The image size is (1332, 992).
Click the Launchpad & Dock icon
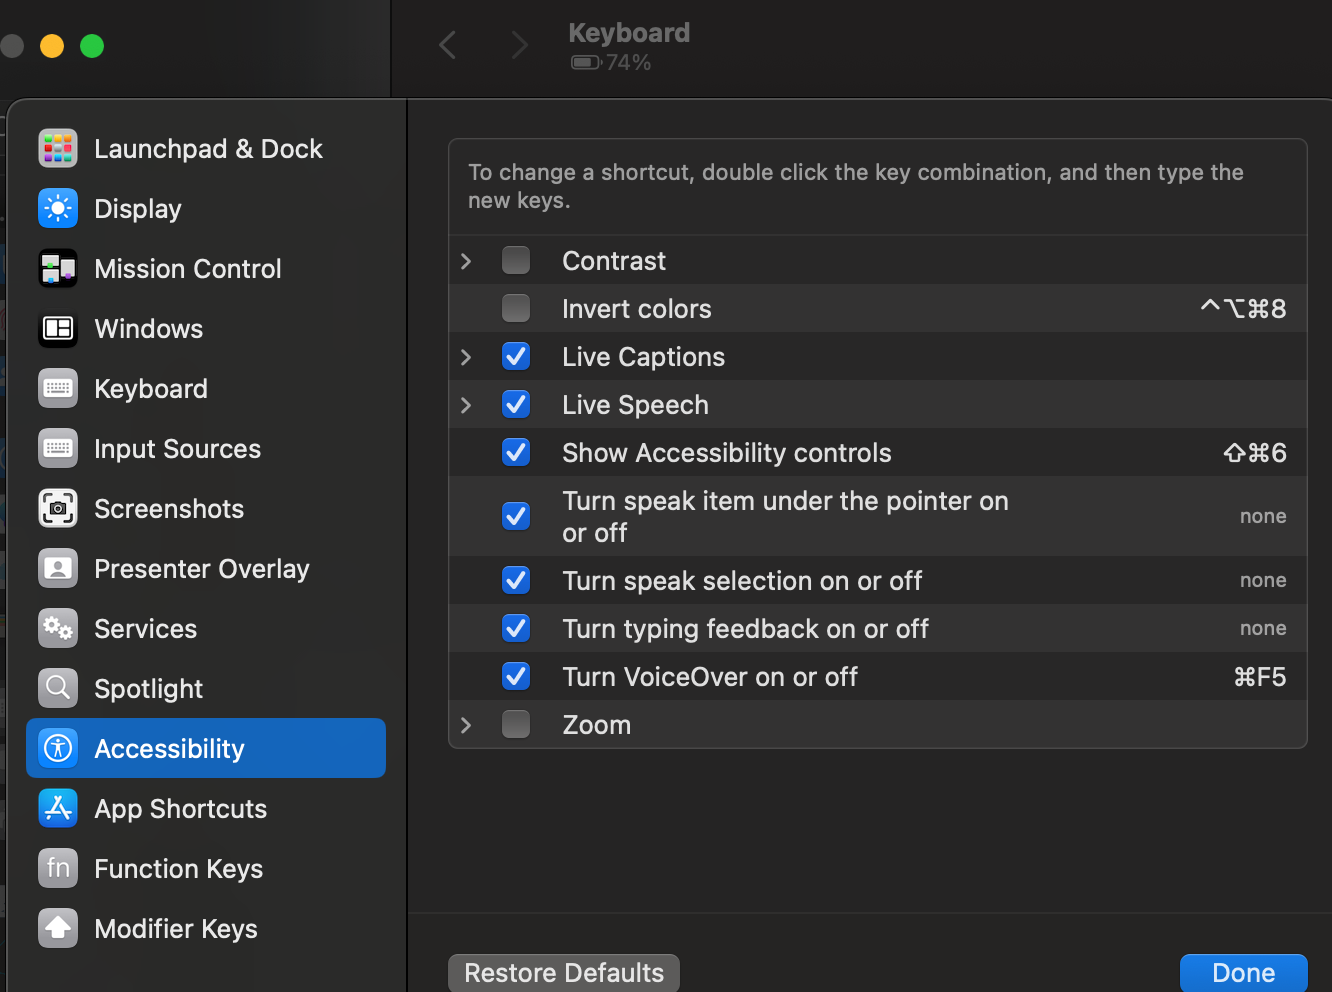pos(58,149)
